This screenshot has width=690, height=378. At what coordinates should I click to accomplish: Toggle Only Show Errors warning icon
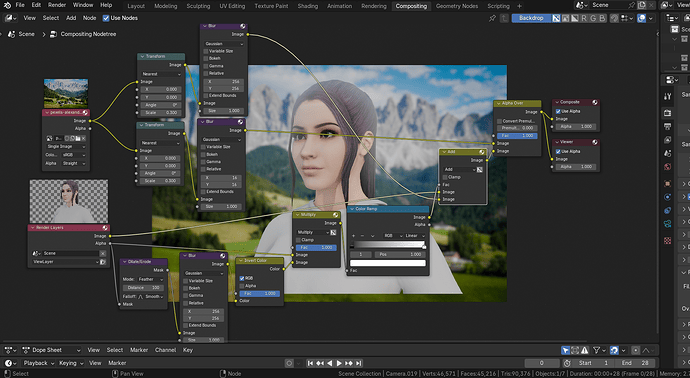[584, 350]
